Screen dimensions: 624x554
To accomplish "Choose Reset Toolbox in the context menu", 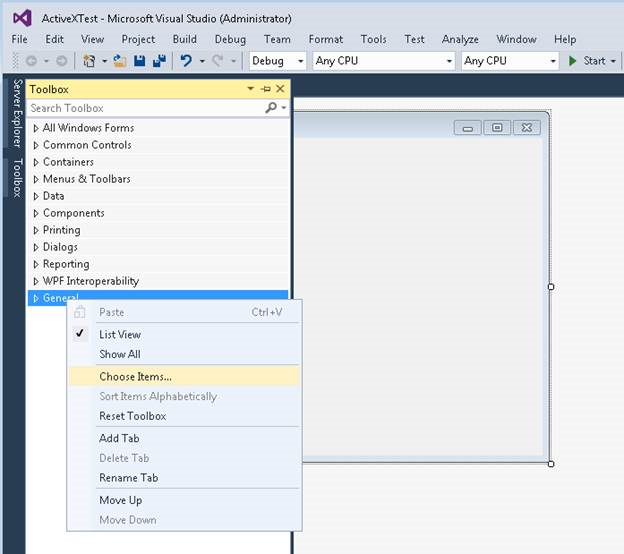I will coord(132,416).
